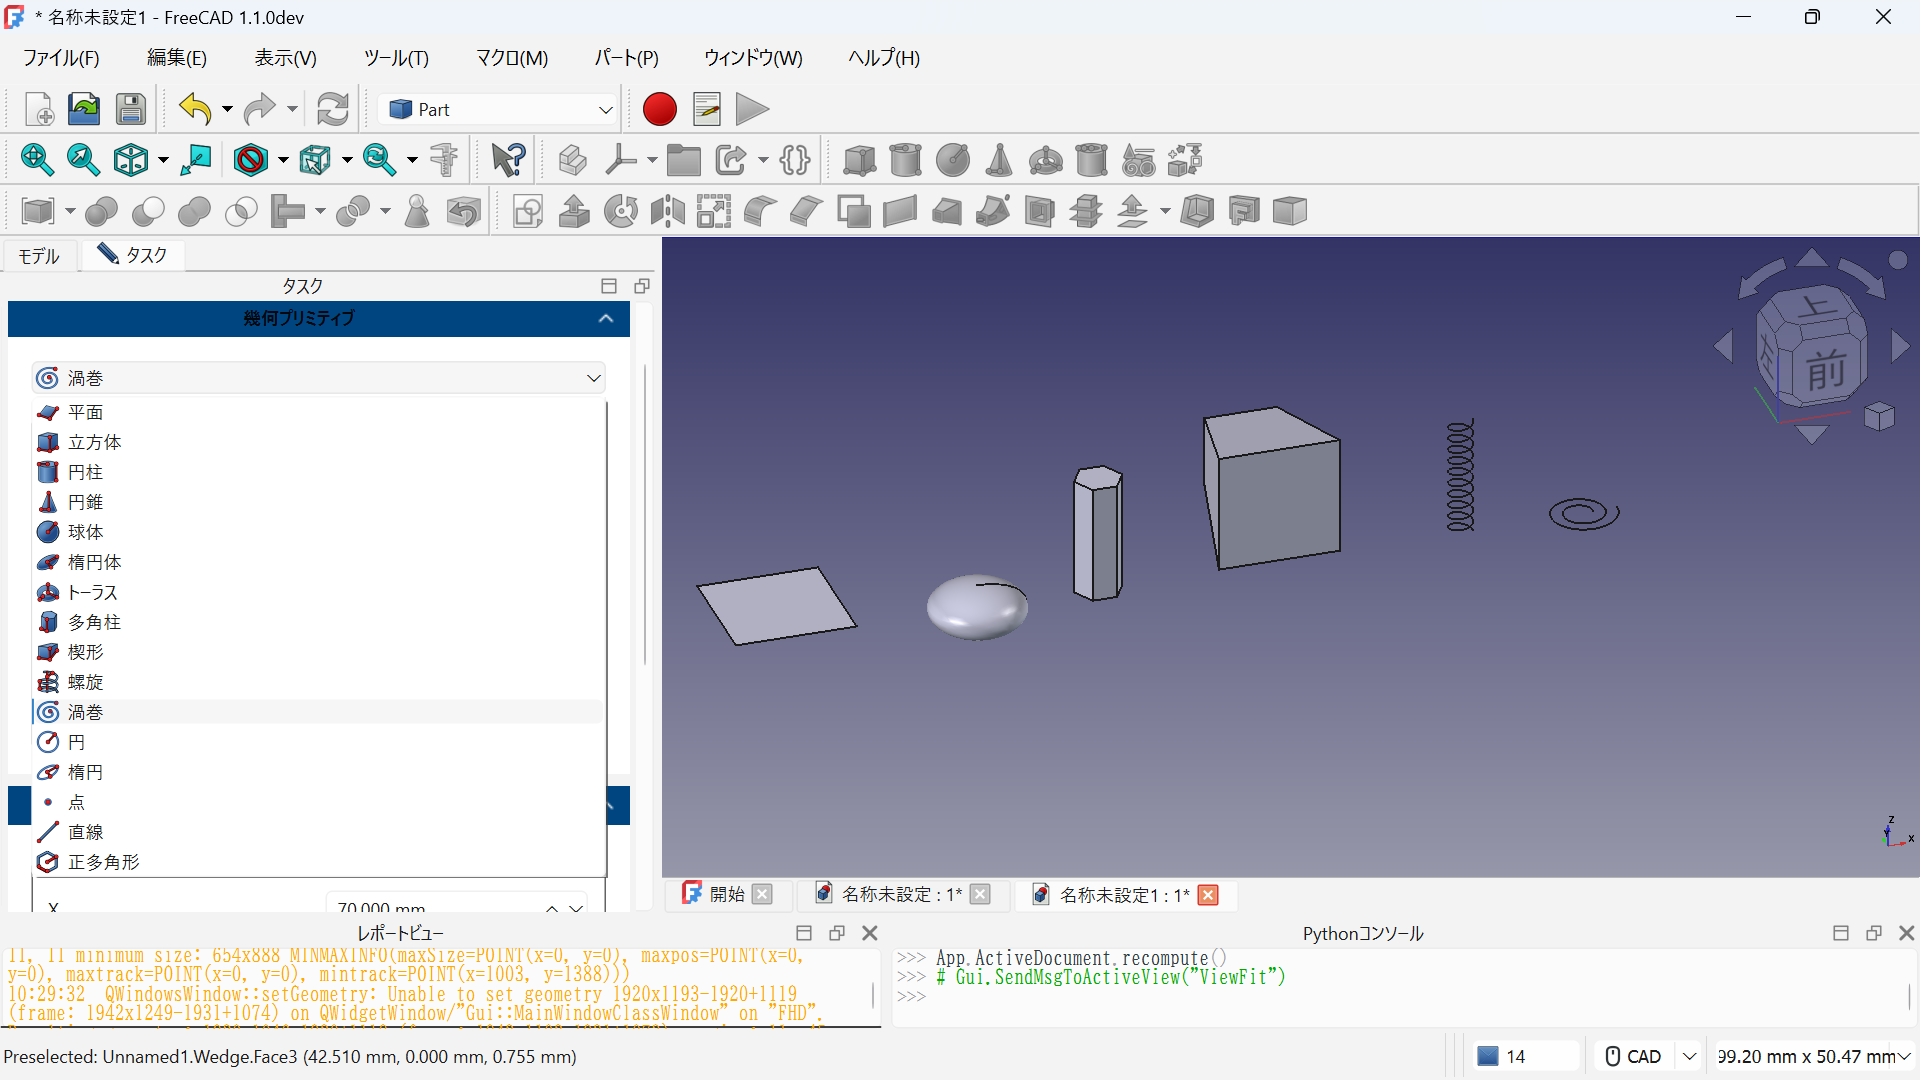The image size is (1920, 1080).
Task: Click the What's This help icon
Action: 508,160
